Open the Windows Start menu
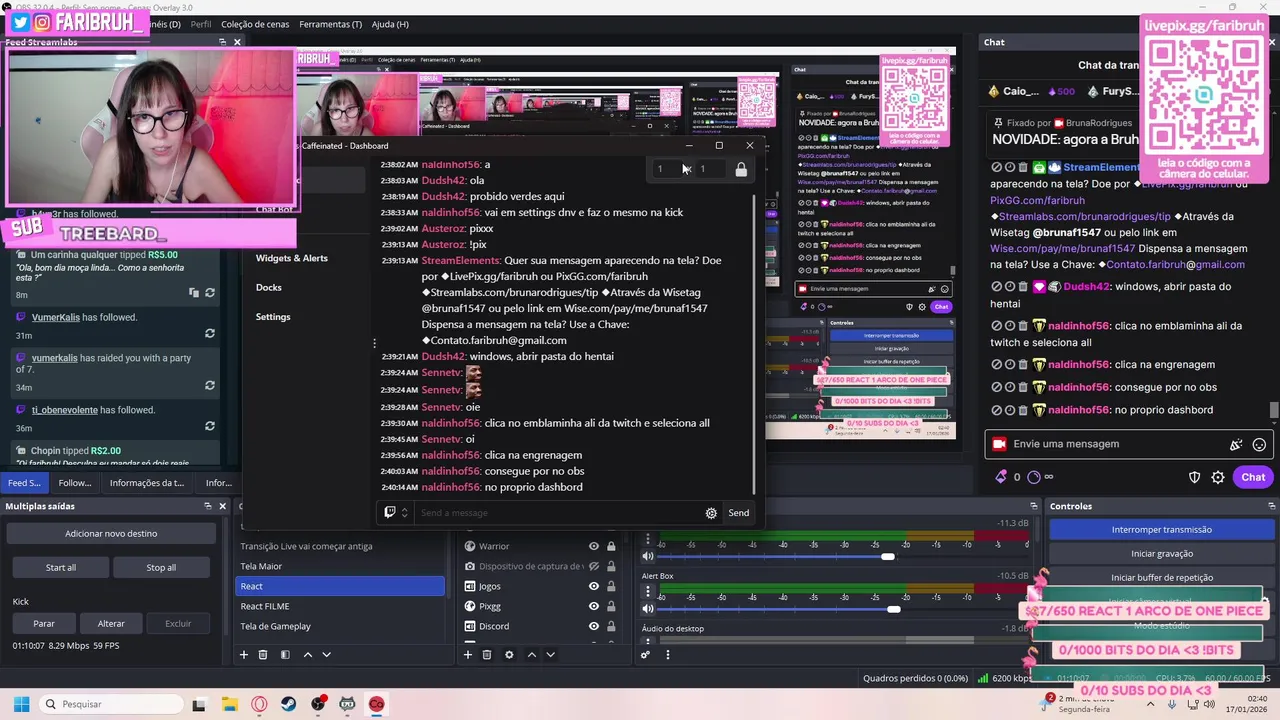The height and width of the screenshot is (720, 1280). click(21, 704)
